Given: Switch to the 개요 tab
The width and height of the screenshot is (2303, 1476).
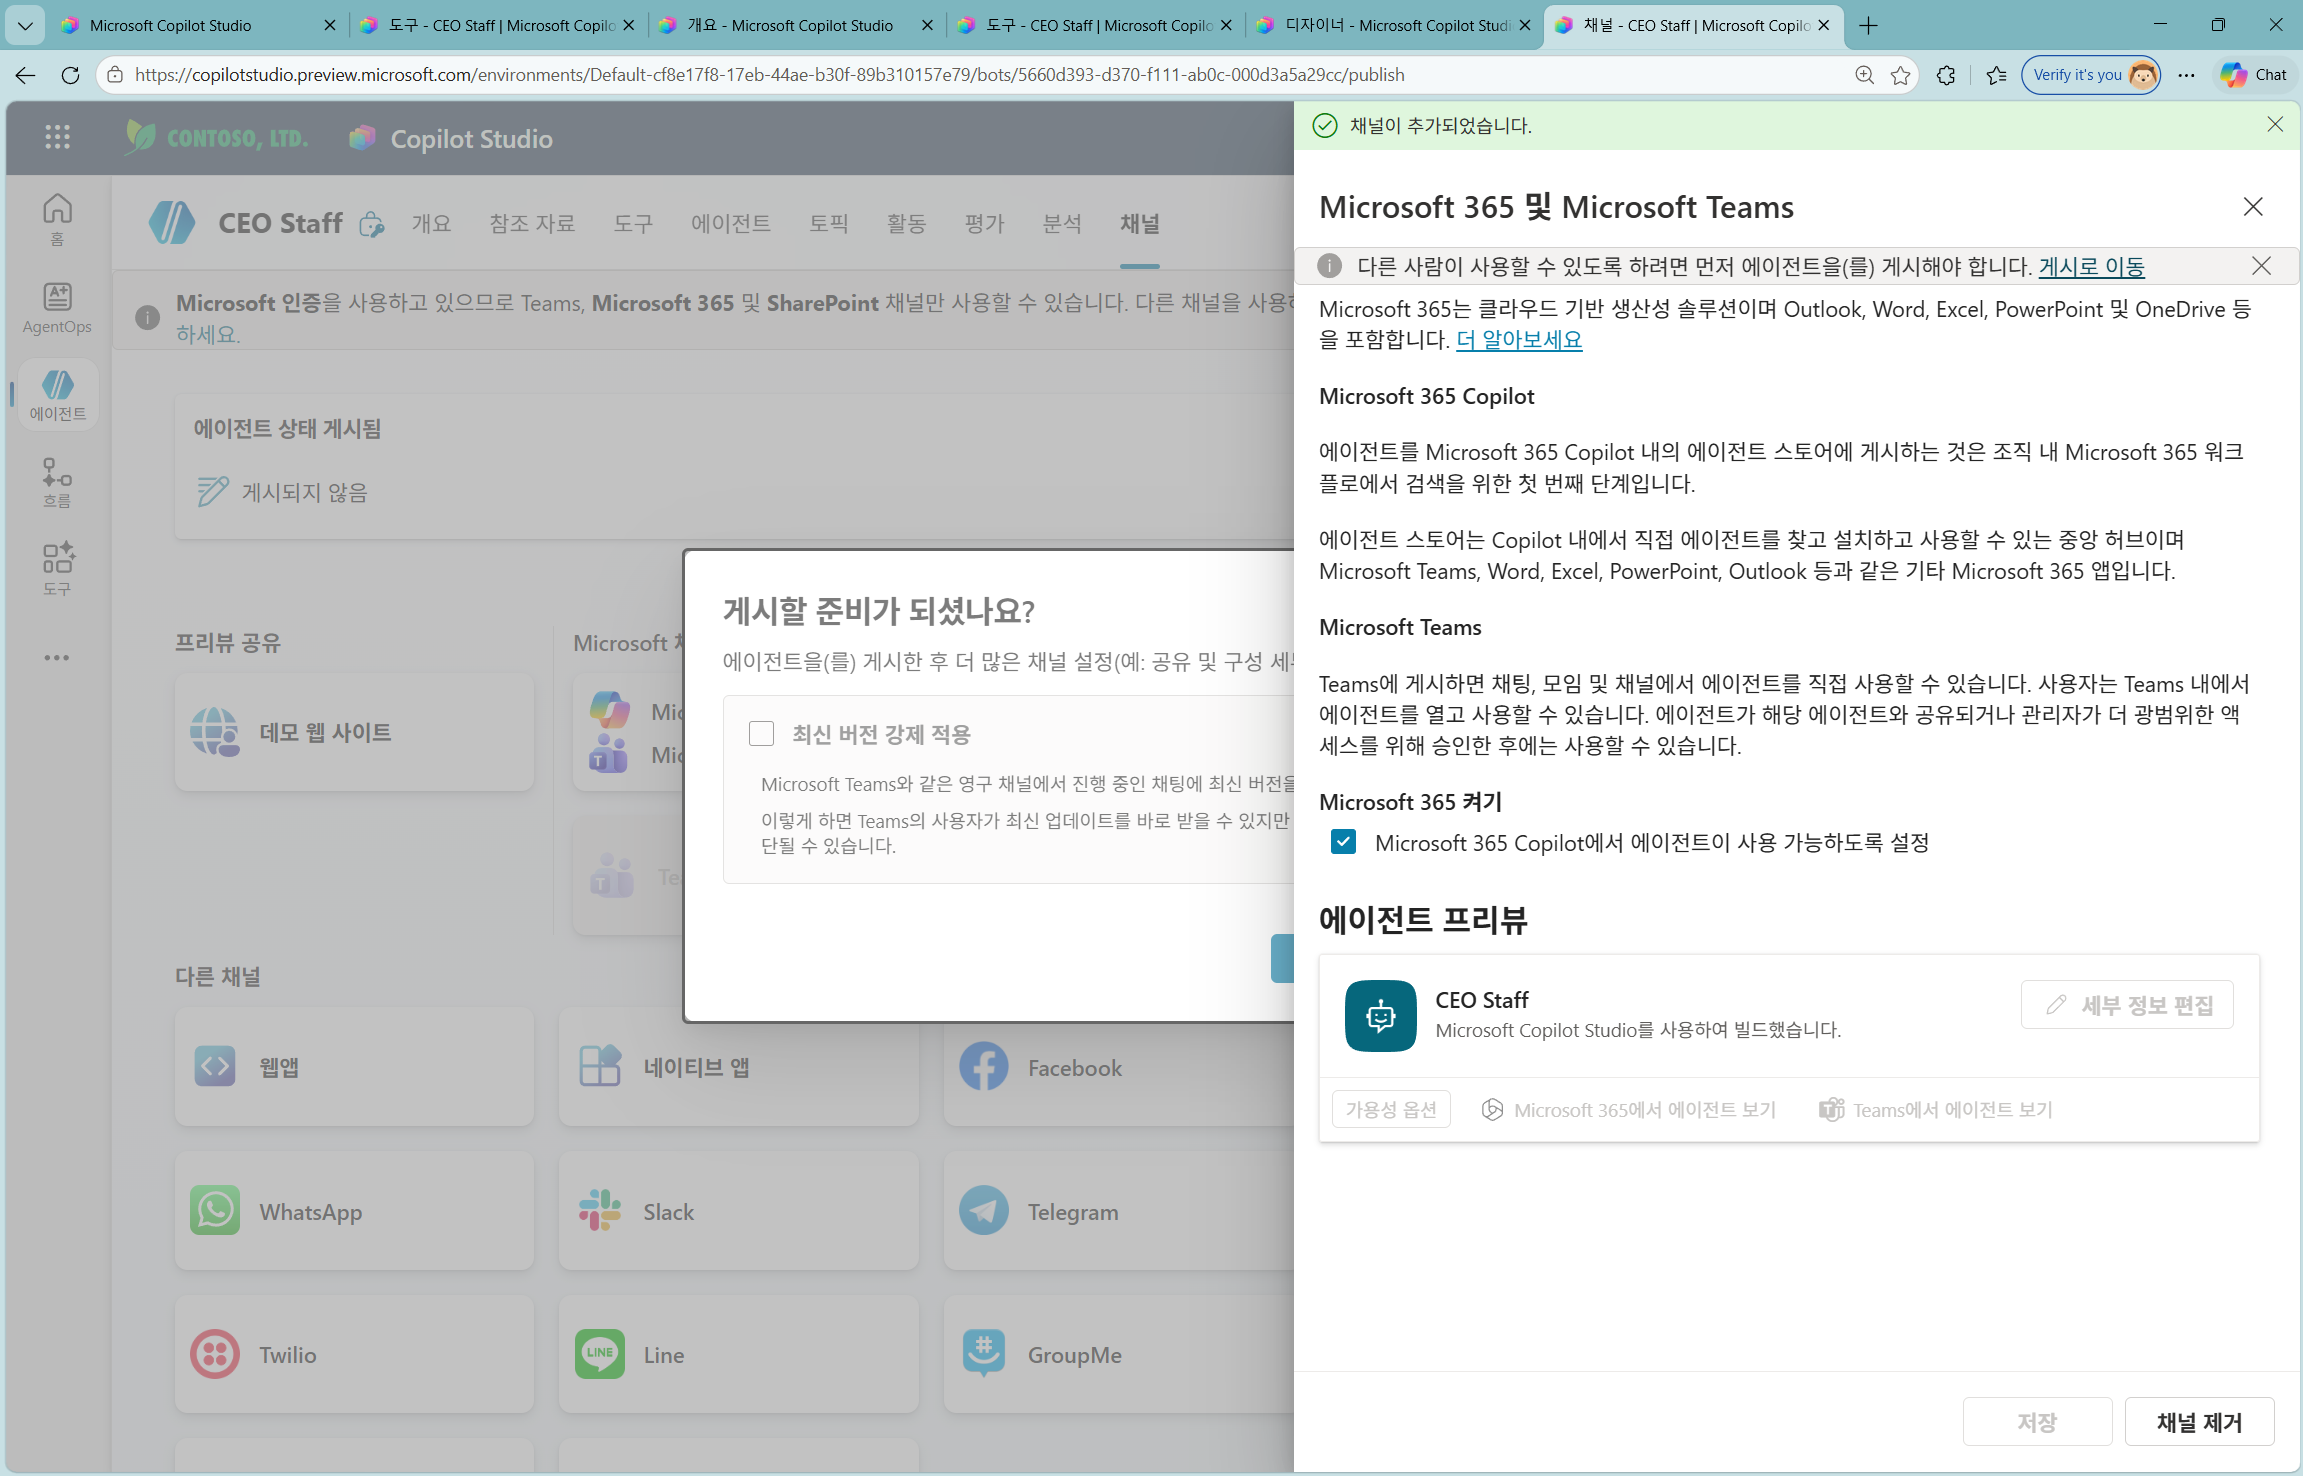Looking at the screenshot, I should (431, 224).
